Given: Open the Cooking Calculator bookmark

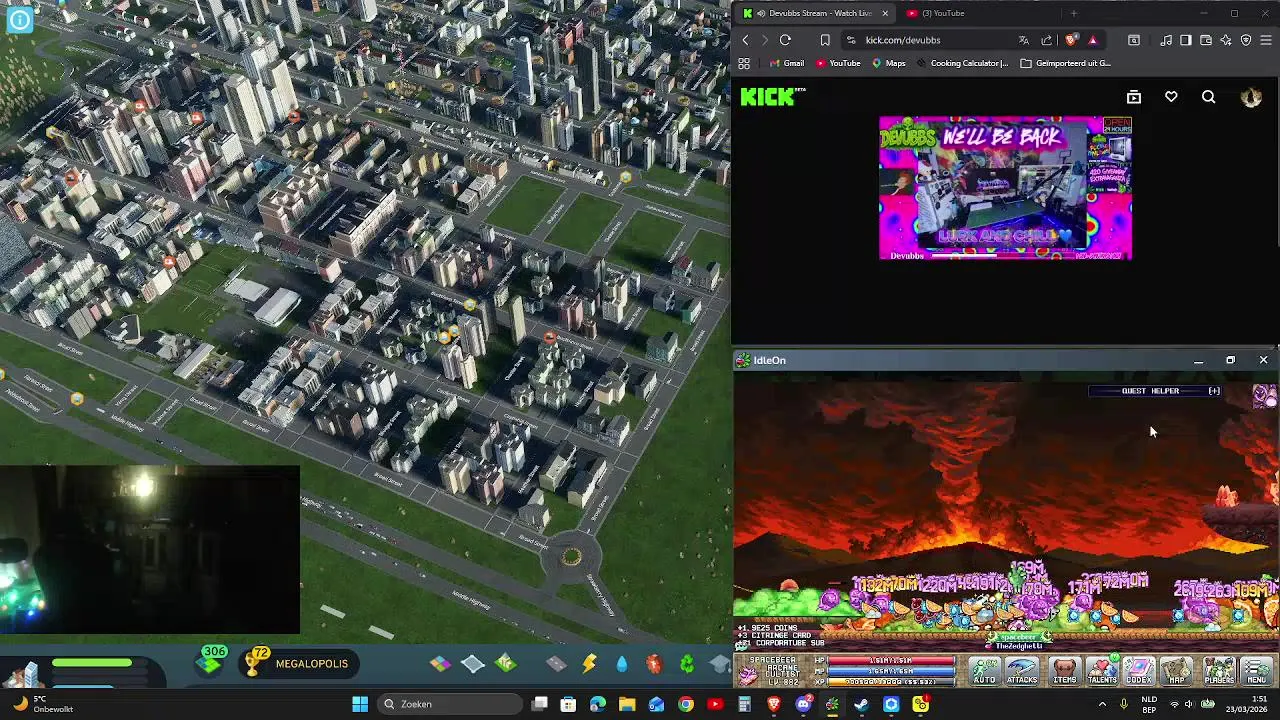Looking at the screenshot, I should tap(961, 63).
